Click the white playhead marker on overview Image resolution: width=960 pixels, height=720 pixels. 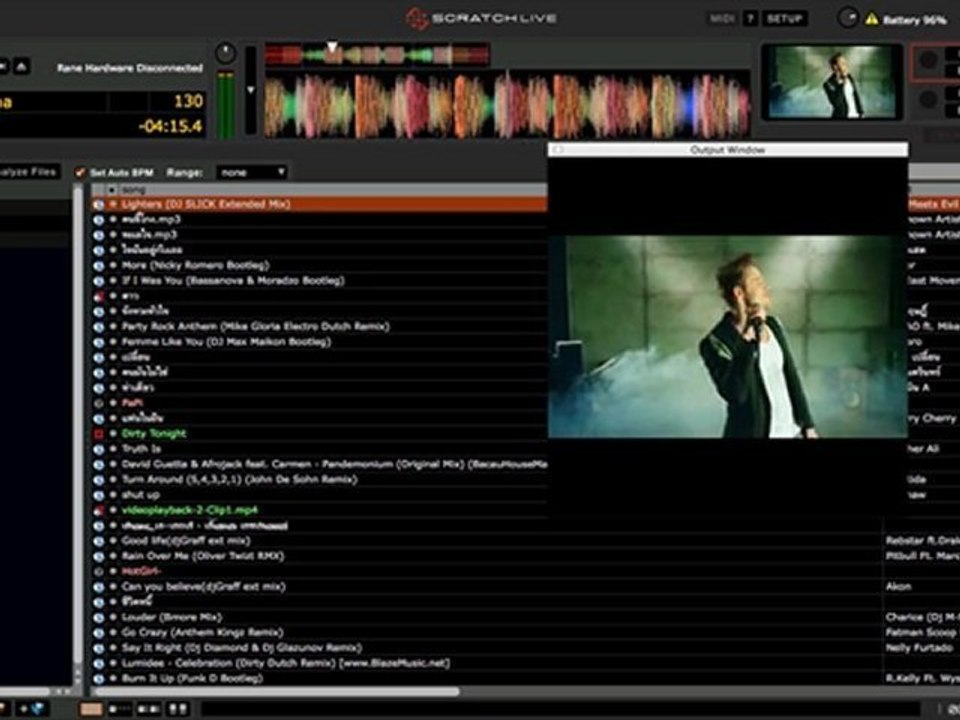[332, 47]
